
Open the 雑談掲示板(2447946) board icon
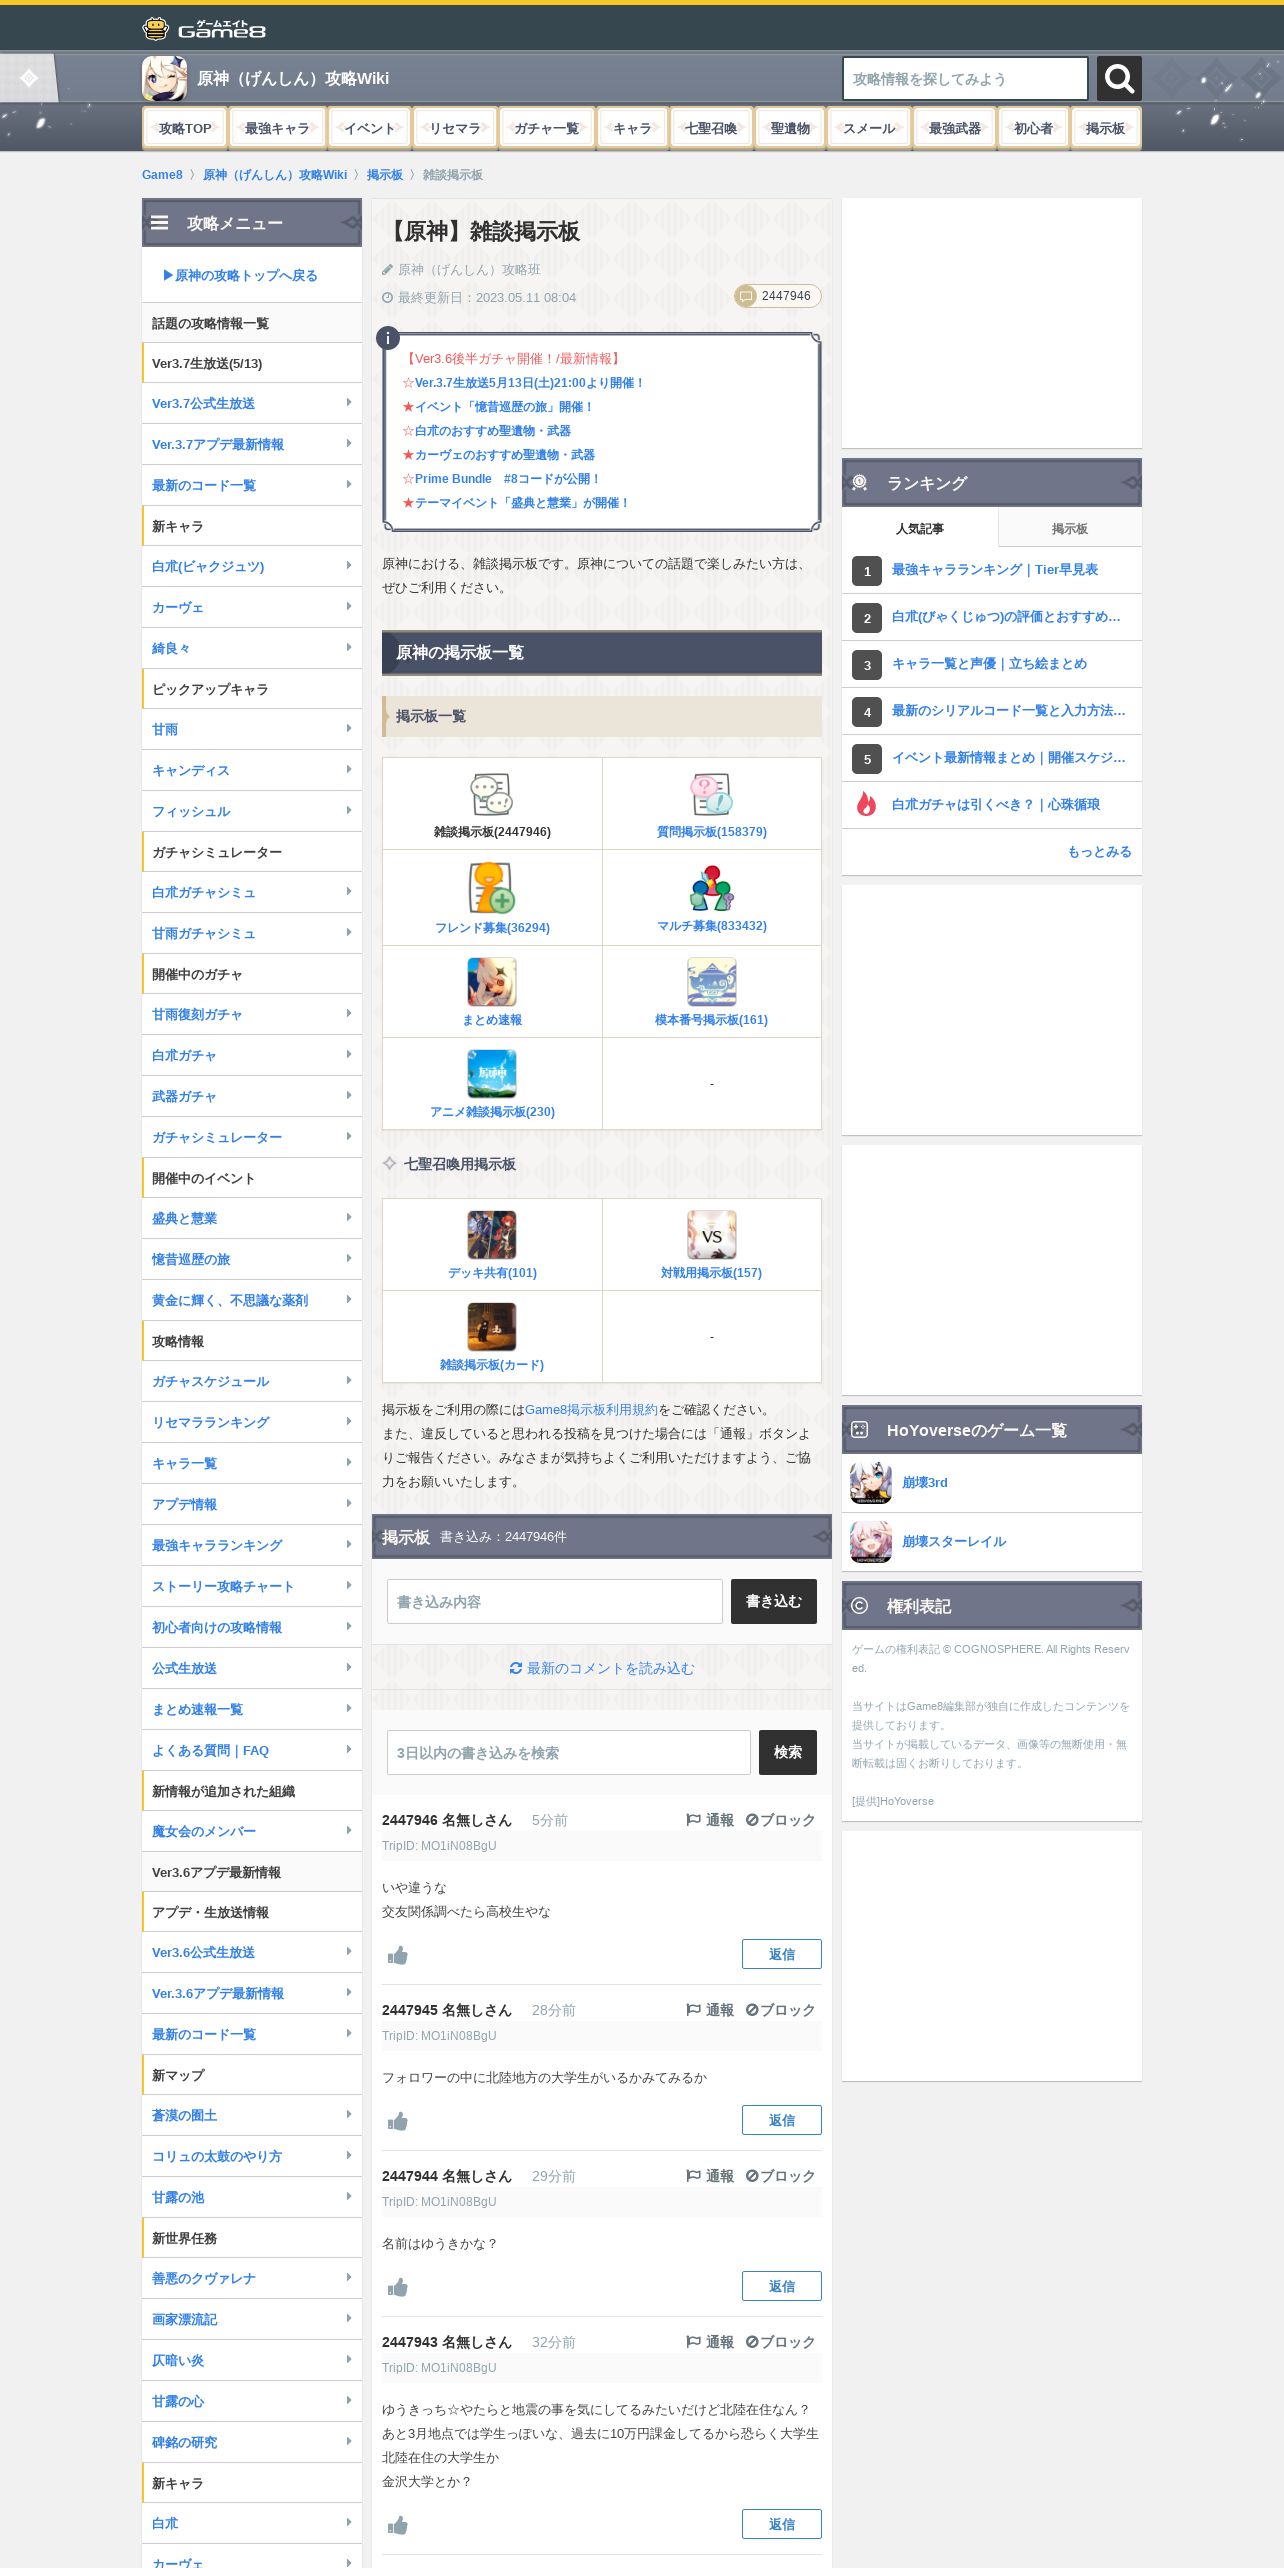(x=492, y=795)
